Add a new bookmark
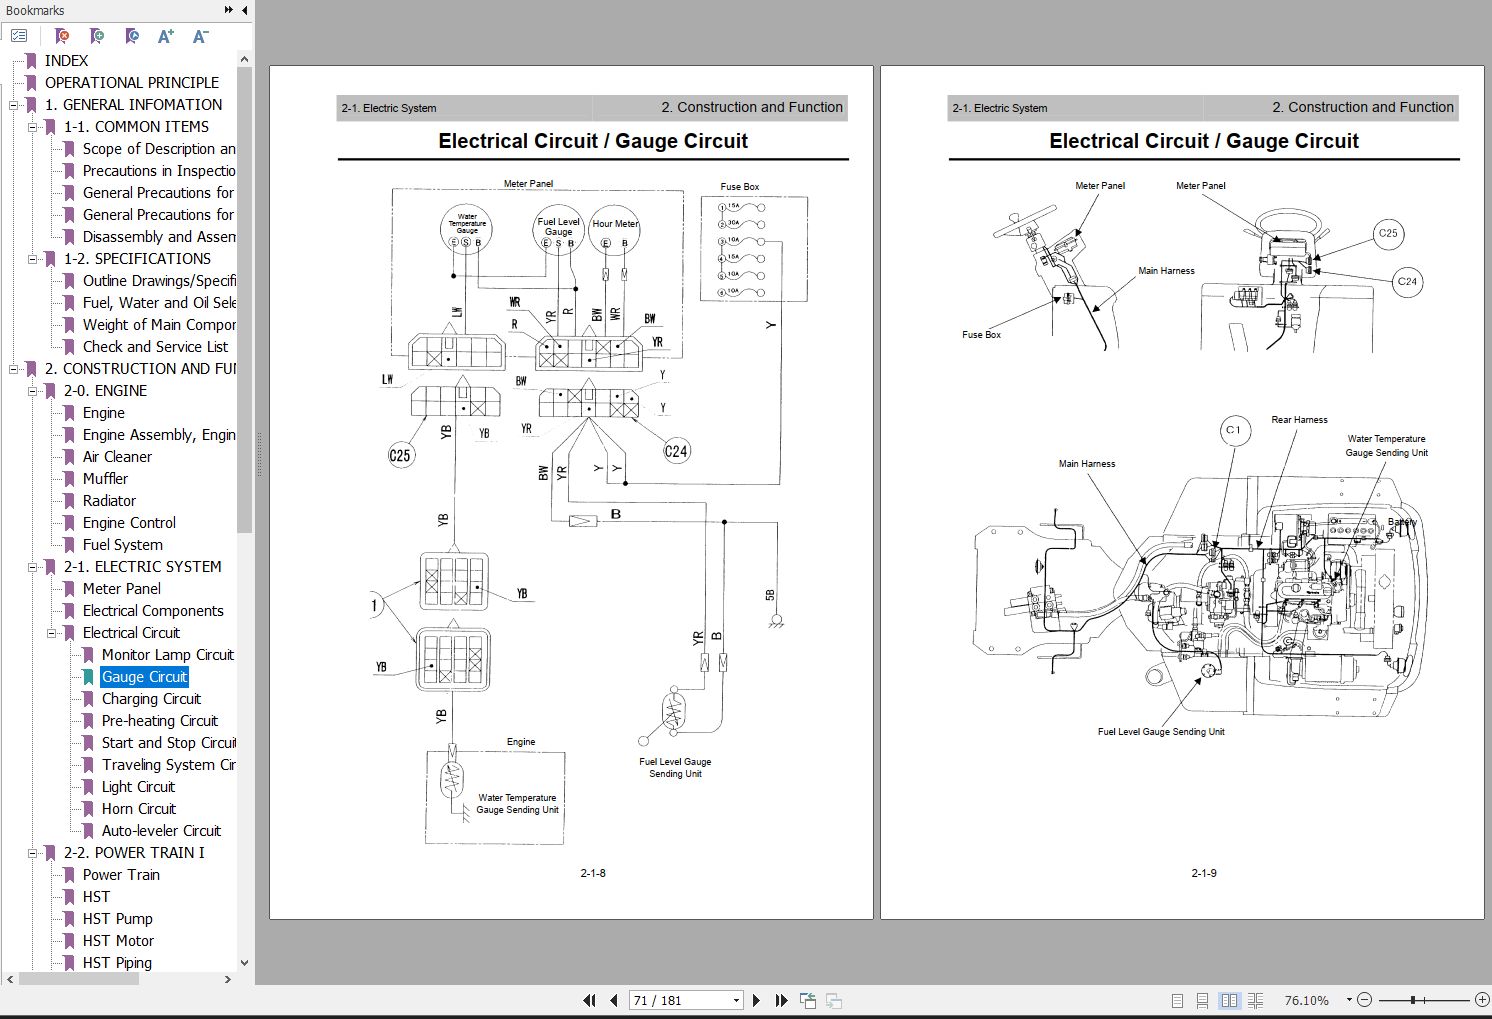The image size is (1492, 1019). point(96,35)
